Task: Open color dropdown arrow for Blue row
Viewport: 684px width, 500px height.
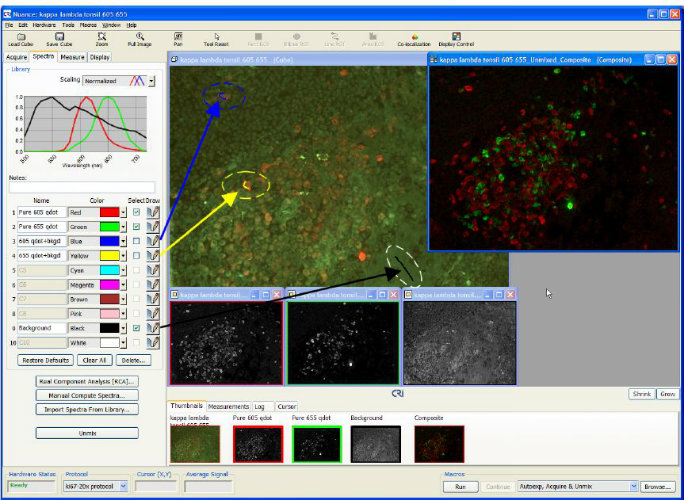Action: pos(123,241)
